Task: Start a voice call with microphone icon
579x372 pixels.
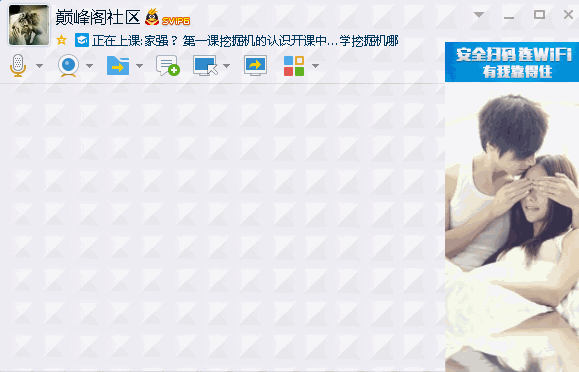Action: 18,66
